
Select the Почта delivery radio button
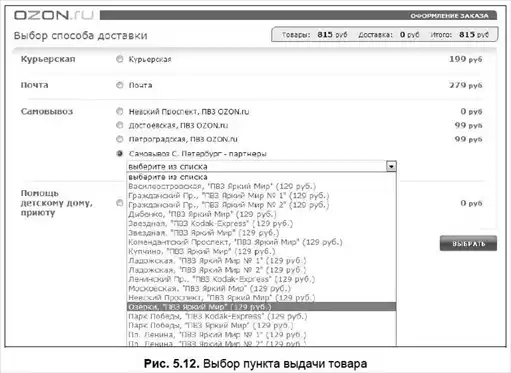(119, 85)
